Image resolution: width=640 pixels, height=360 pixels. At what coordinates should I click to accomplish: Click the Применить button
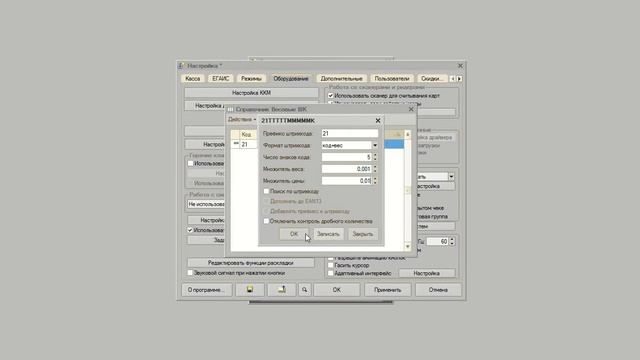coord(387,290)
